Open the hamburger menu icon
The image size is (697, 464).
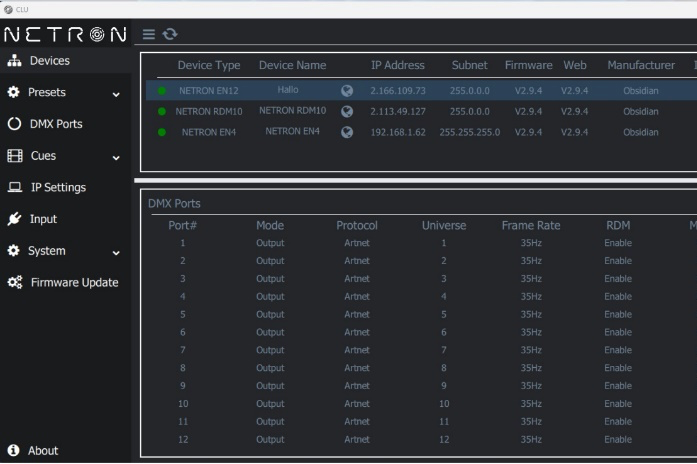point(149,34)
